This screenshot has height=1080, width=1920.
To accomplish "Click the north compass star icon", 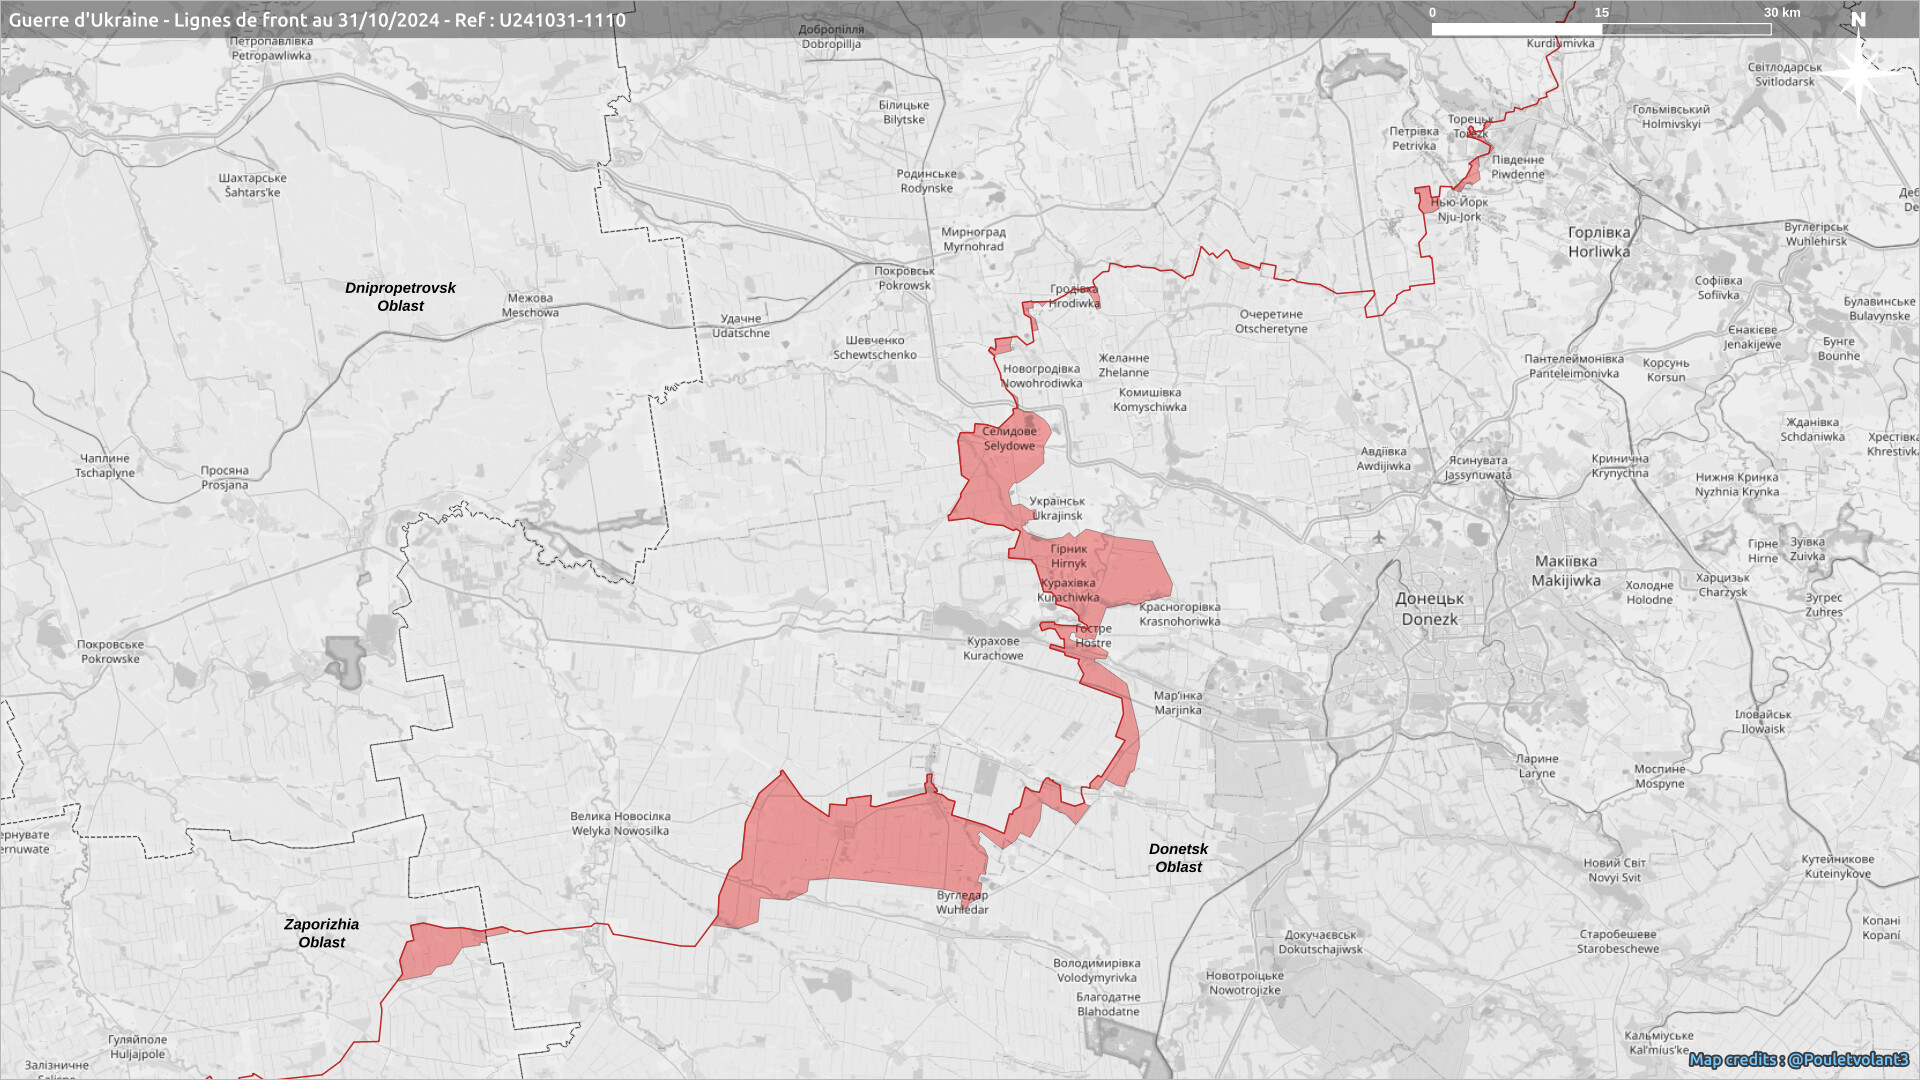I will pos(1858,72).
